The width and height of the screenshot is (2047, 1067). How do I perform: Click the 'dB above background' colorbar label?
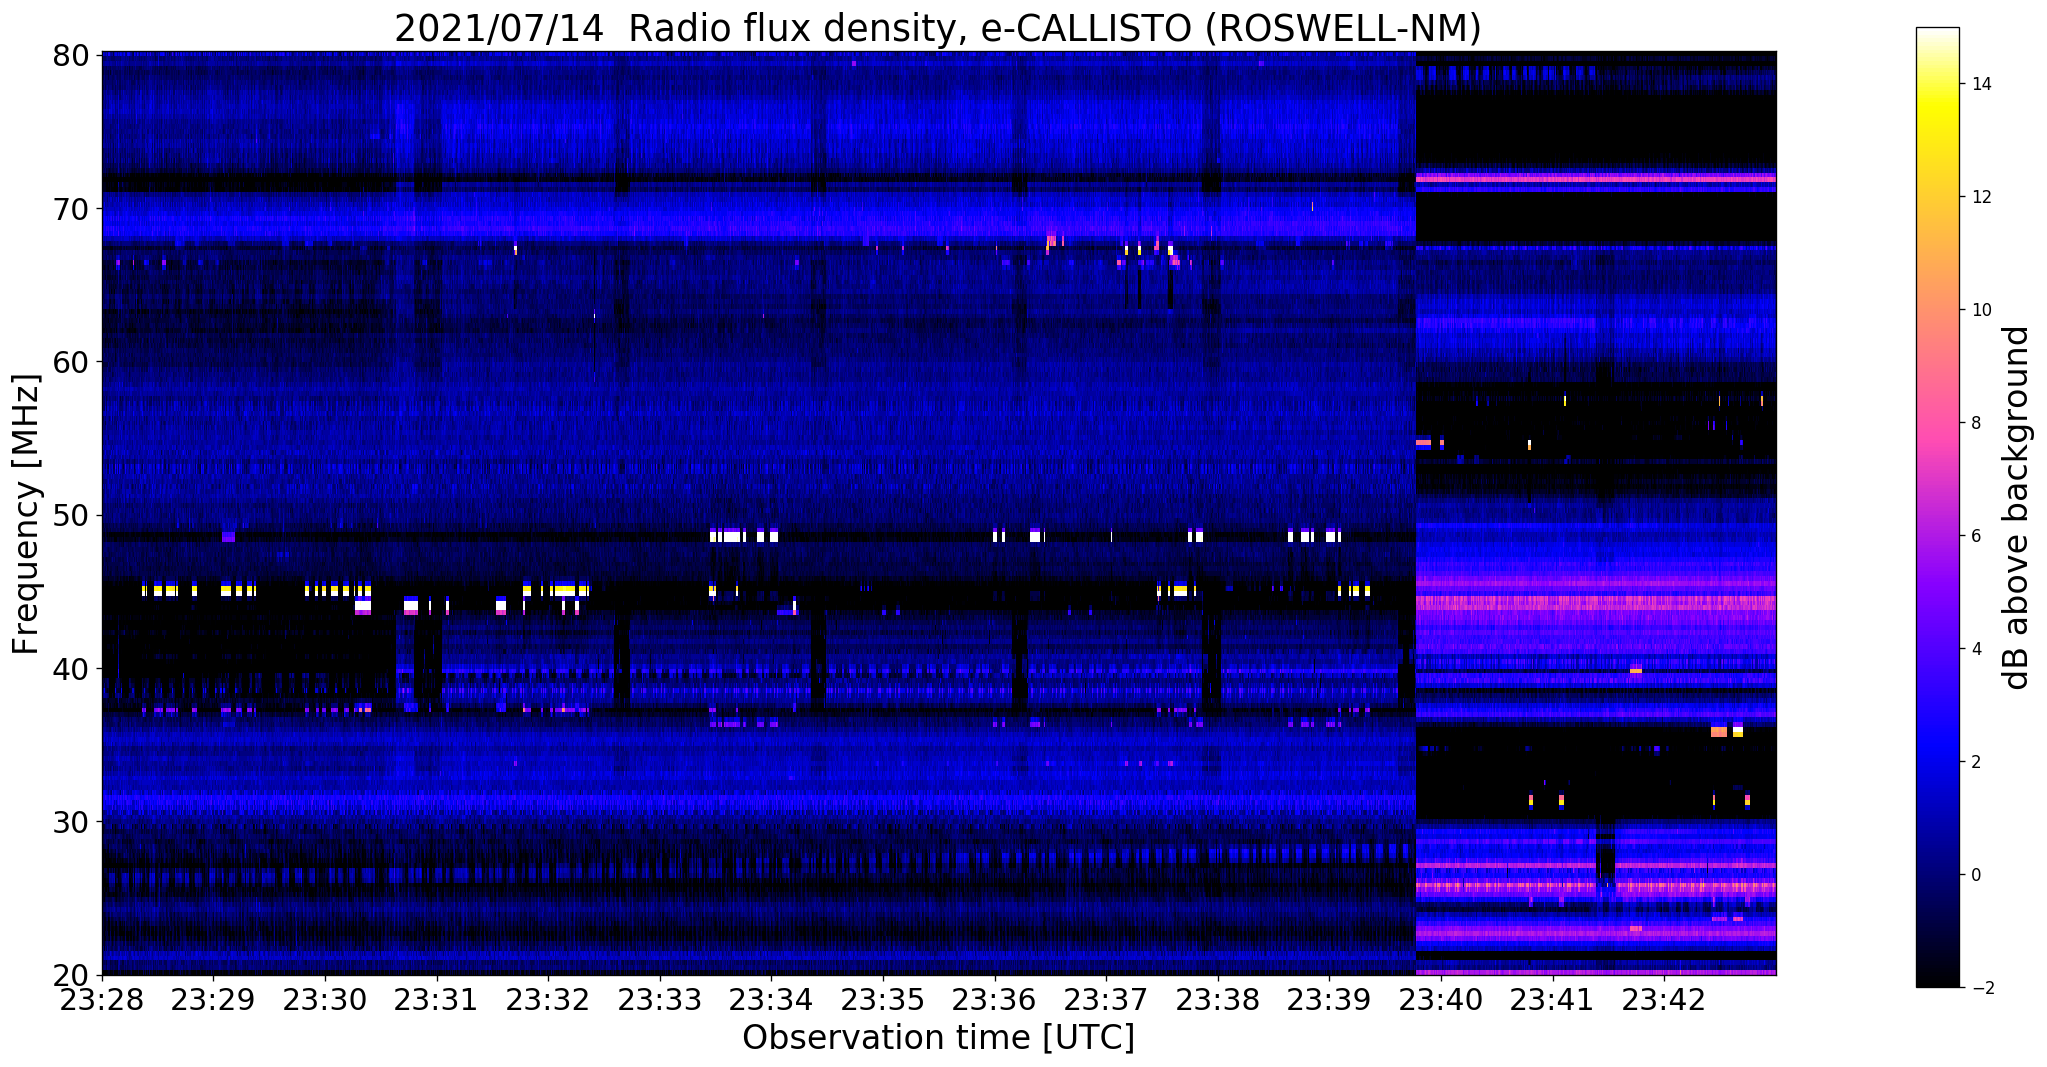click(x=2018, y=508)
